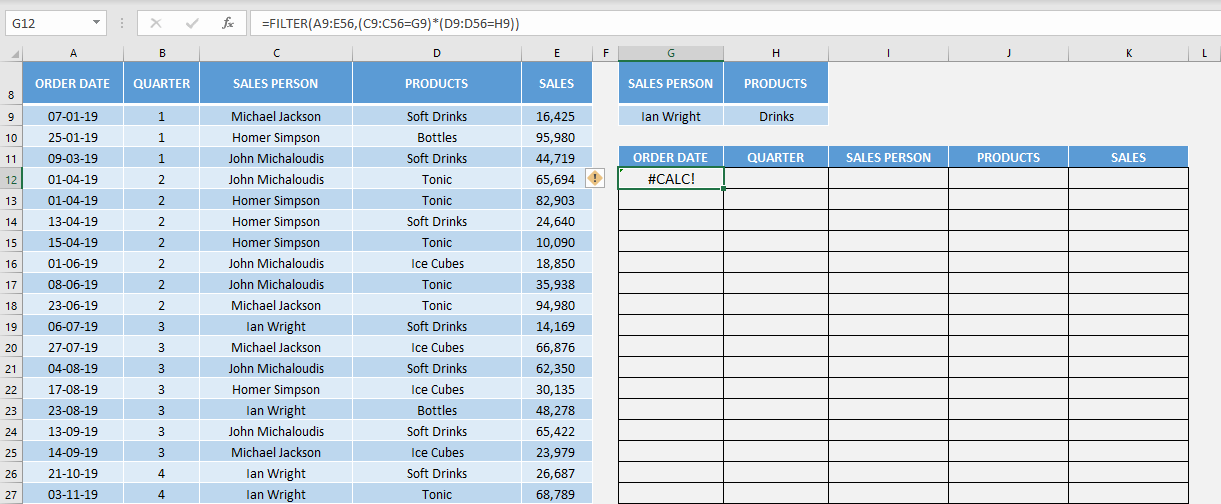
Task: Click the Ian Wright criteria cell
Action: coord(671,116)
